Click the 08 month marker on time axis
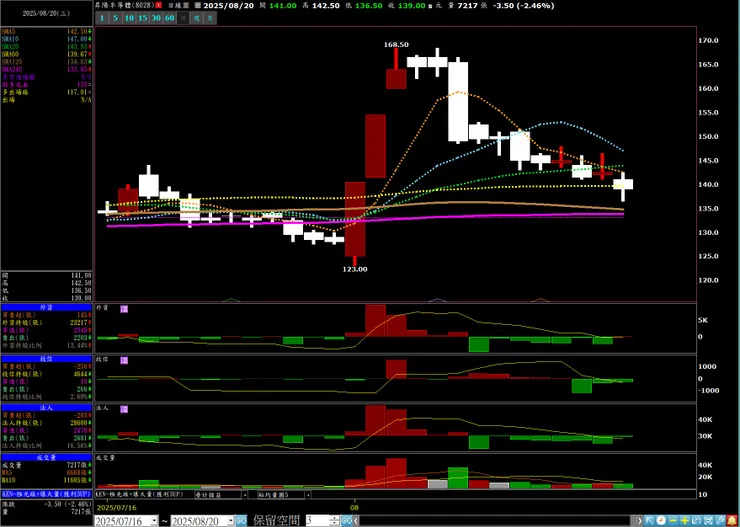Screen dimensions: 740x527 355,508
